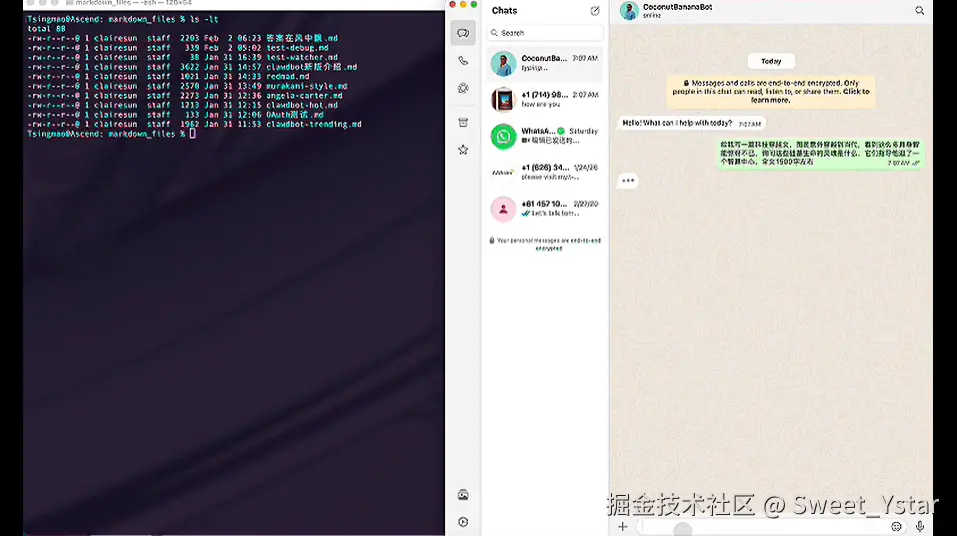This screenshot has width=957, height=536.
Task: Record a voice message with microphone icon
Action: pyautogui.click(x=920, y=526)
